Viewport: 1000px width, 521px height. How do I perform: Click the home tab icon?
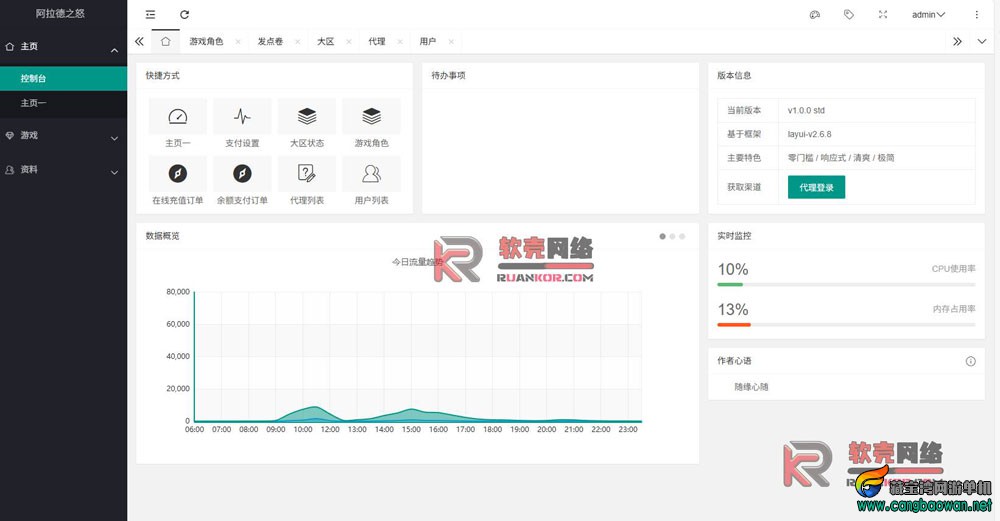pos(165,41)
